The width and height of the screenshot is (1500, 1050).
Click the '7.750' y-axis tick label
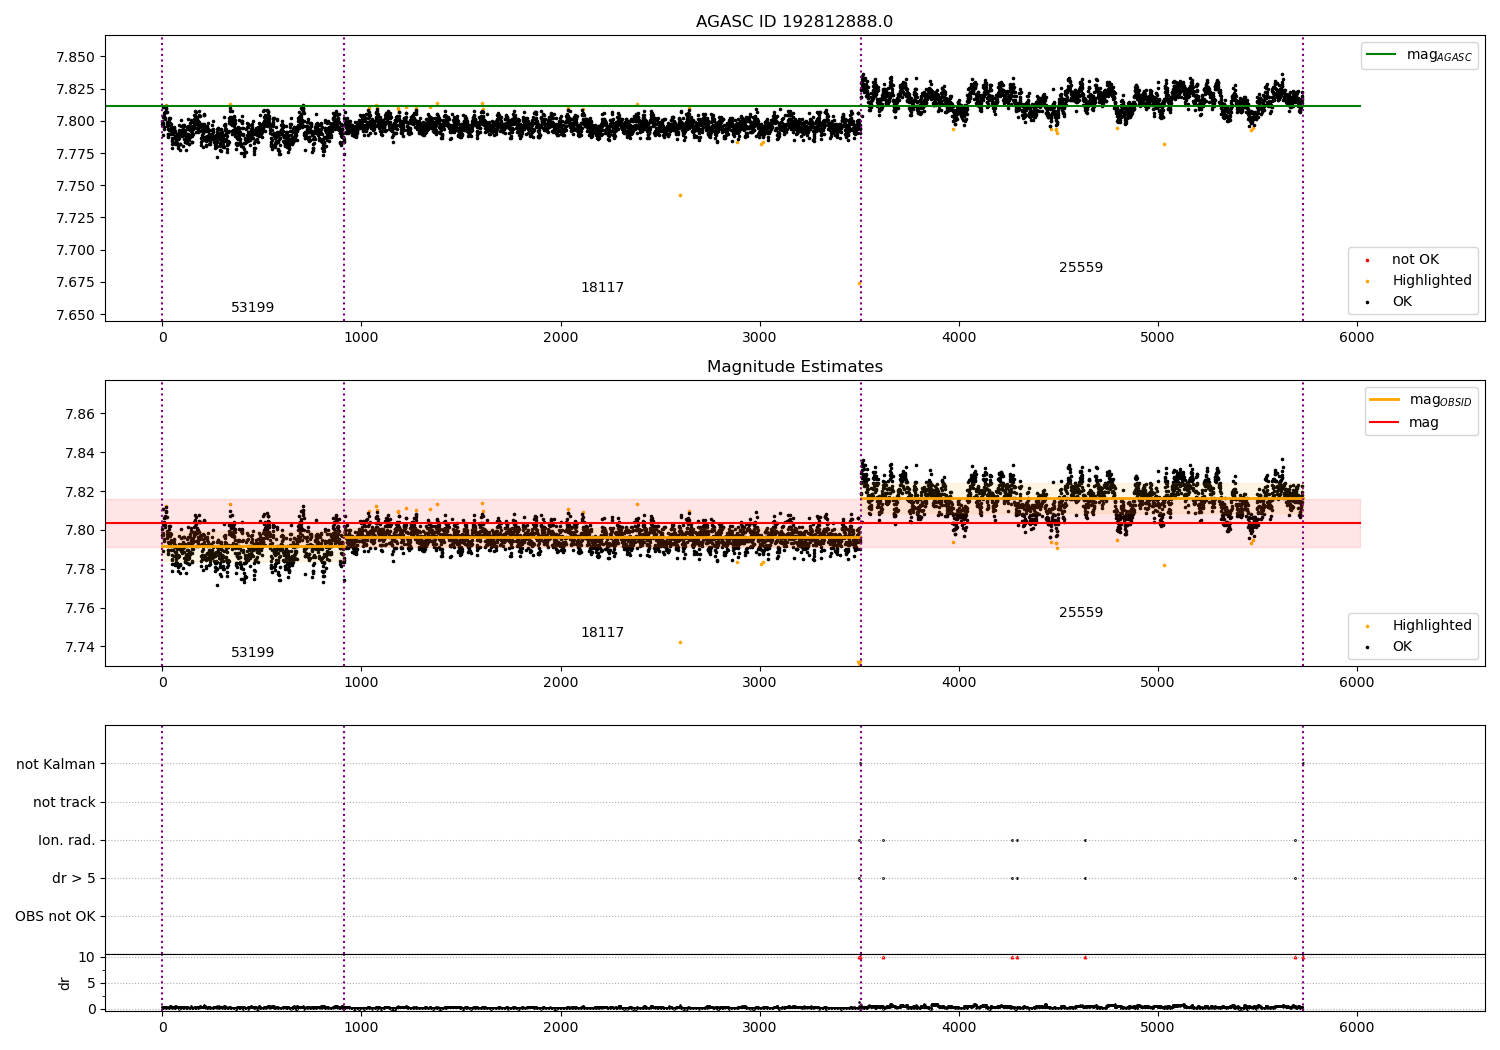coord(75,187)
